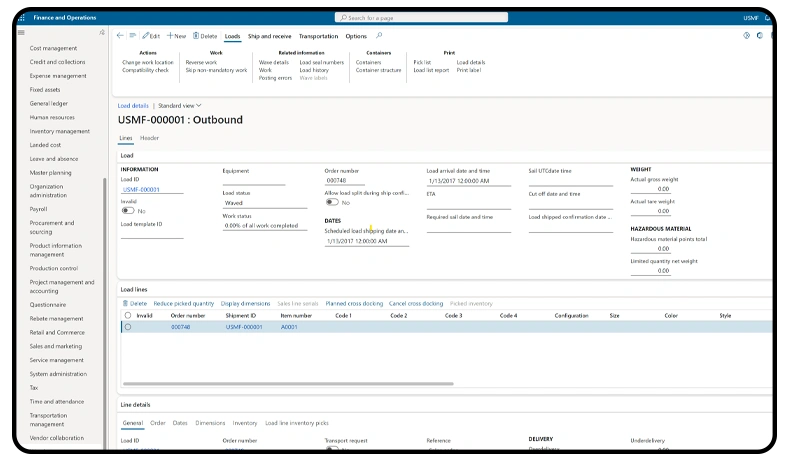Open the Inventory tab in Line details
Viewport: 790px width, 461px height.
click(245, 423)
